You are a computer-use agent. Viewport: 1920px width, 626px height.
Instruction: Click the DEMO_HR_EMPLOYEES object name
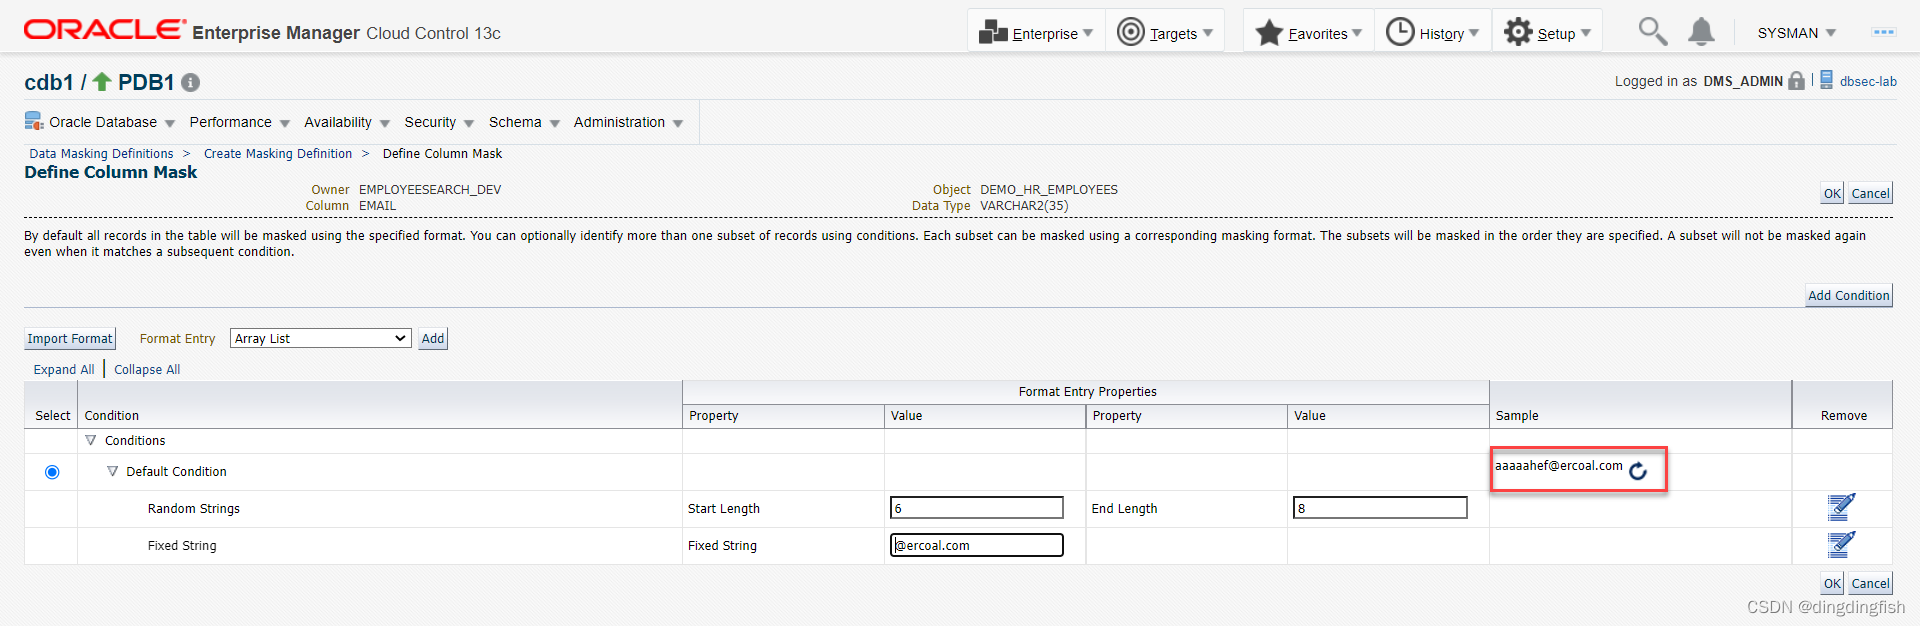[1049, 190]
